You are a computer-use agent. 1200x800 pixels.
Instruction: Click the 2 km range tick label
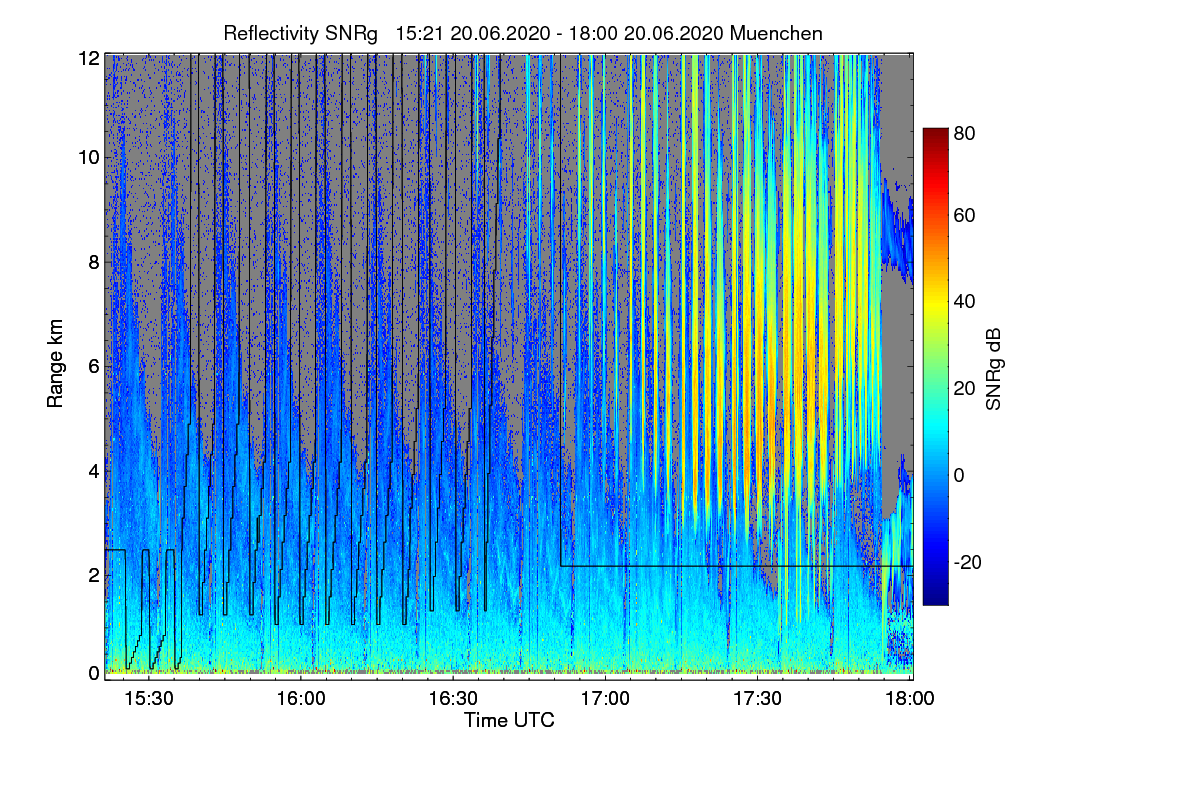click(93, 575)
